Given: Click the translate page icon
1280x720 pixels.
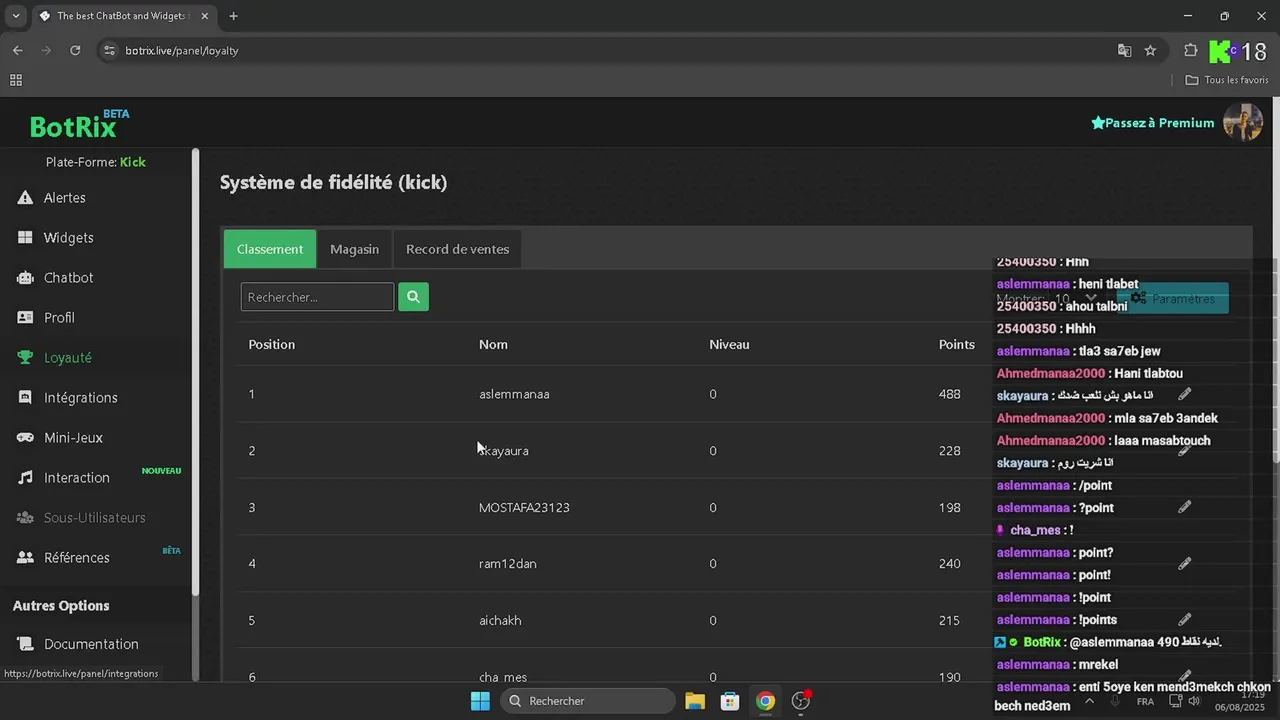Looking at the screenshot, I should (1124, 50).
